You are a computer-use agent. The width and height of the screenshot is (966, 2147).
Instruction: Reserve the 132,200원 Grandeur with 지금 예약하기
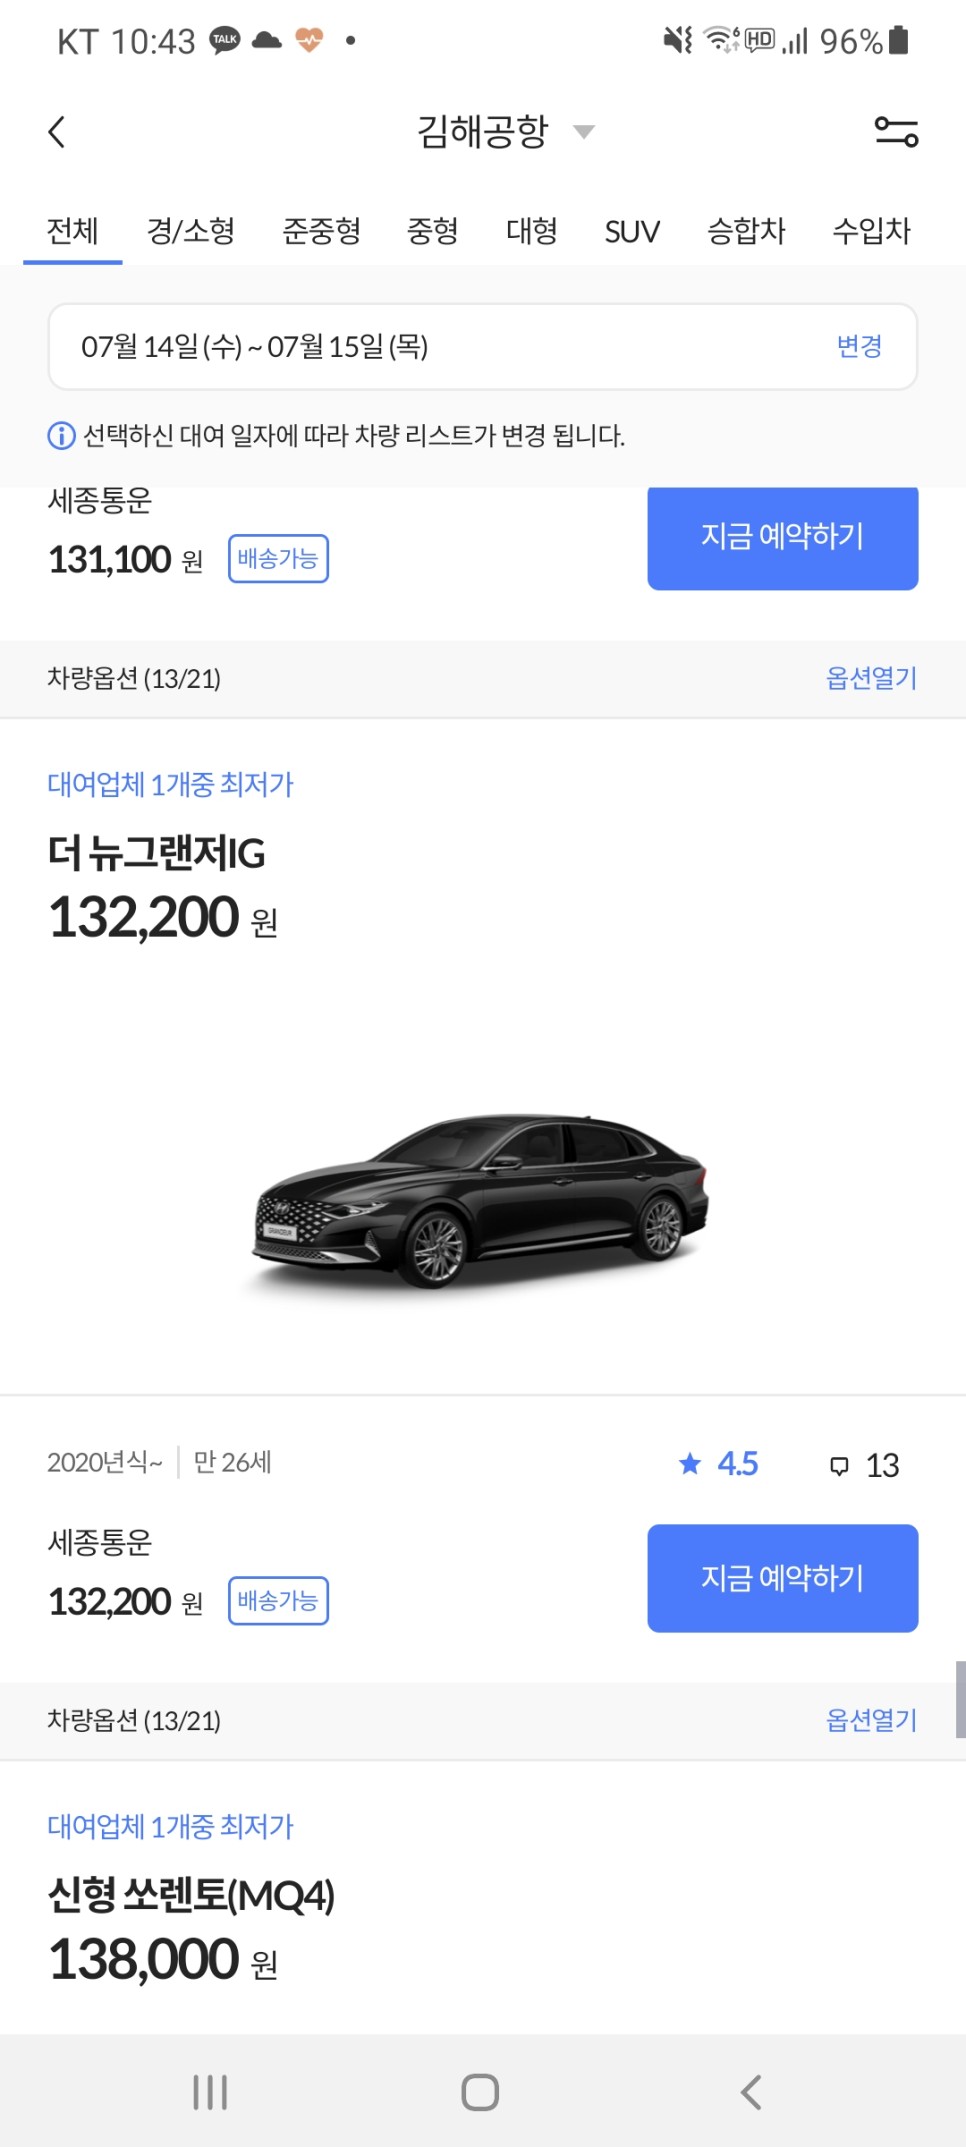click(x=782, y=1577)
